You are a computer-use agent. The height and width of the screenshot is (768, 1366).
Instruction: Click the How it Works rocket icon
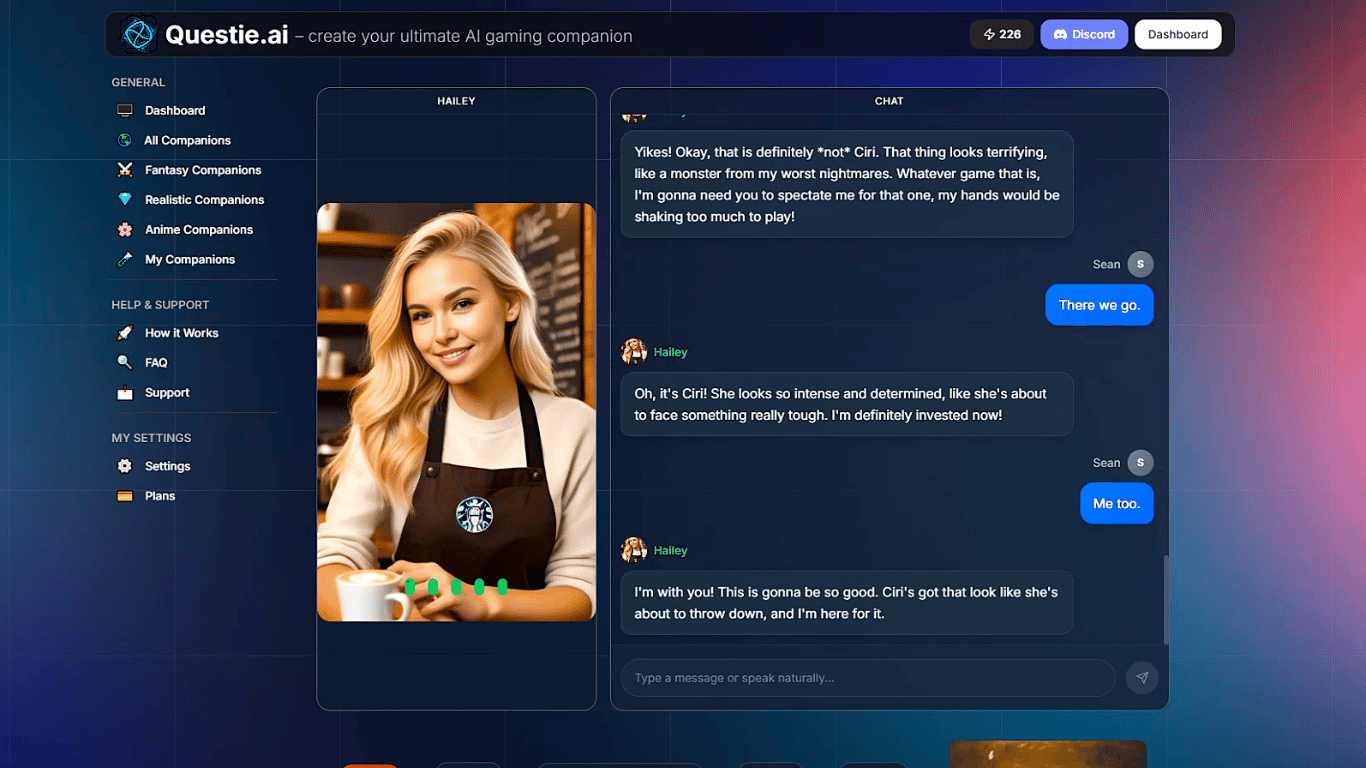(x=124, y=333)
